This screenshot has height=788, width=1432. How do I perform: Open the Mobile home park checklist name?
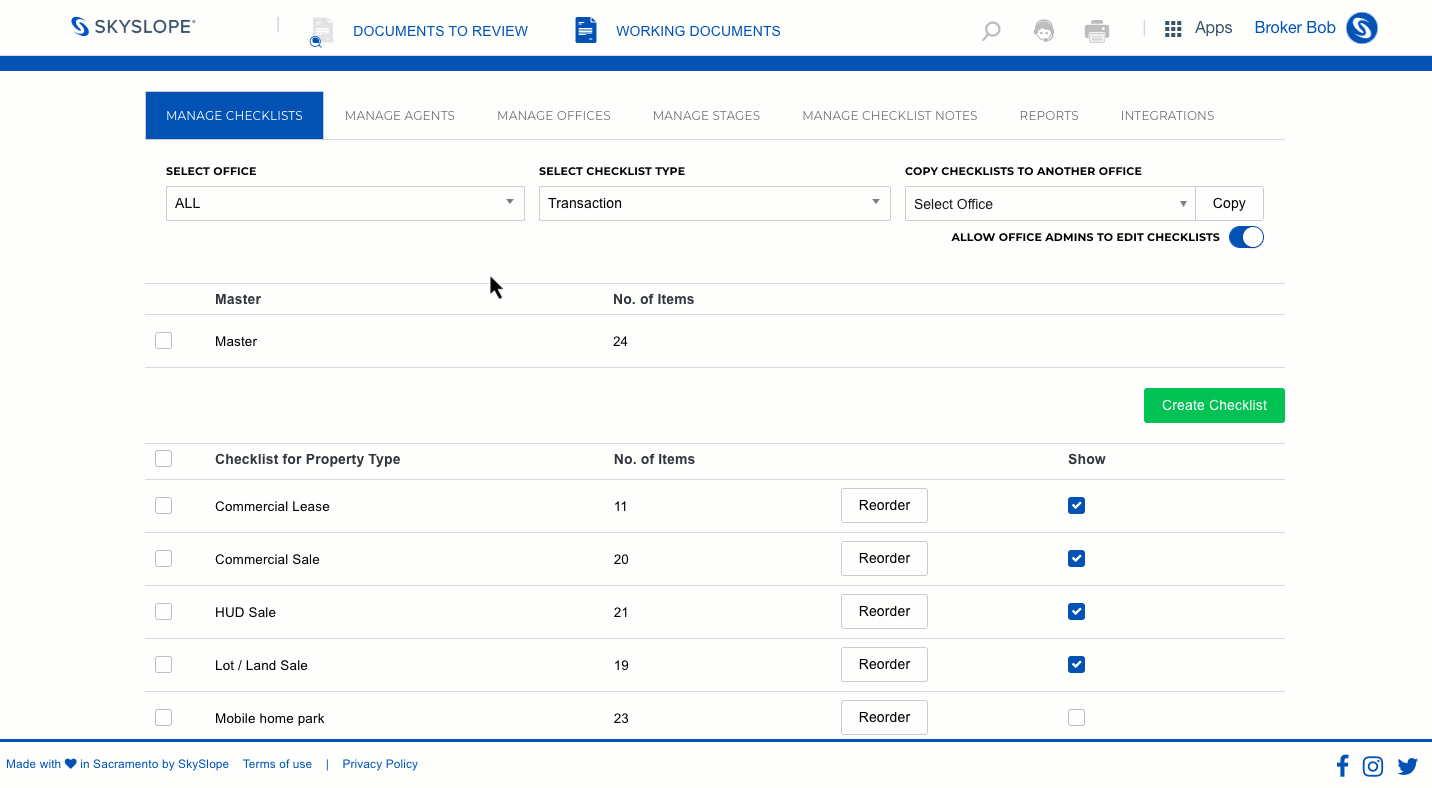[270, 718]
